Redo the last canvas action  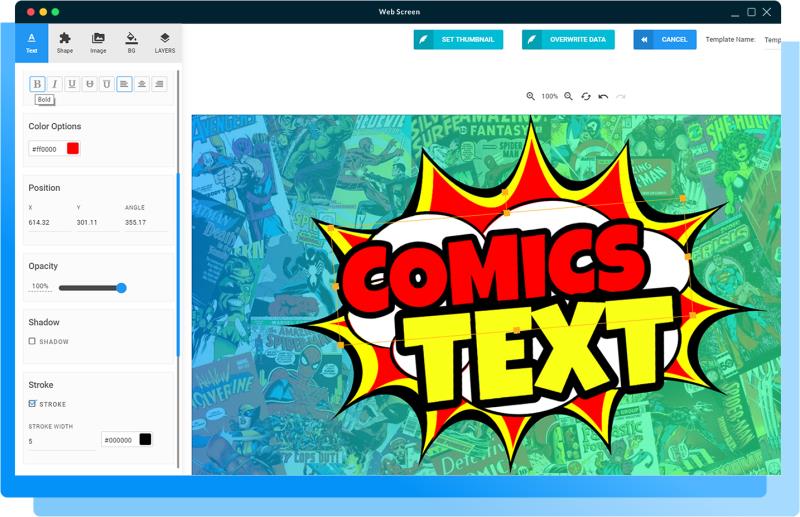[x=621, y=96]
